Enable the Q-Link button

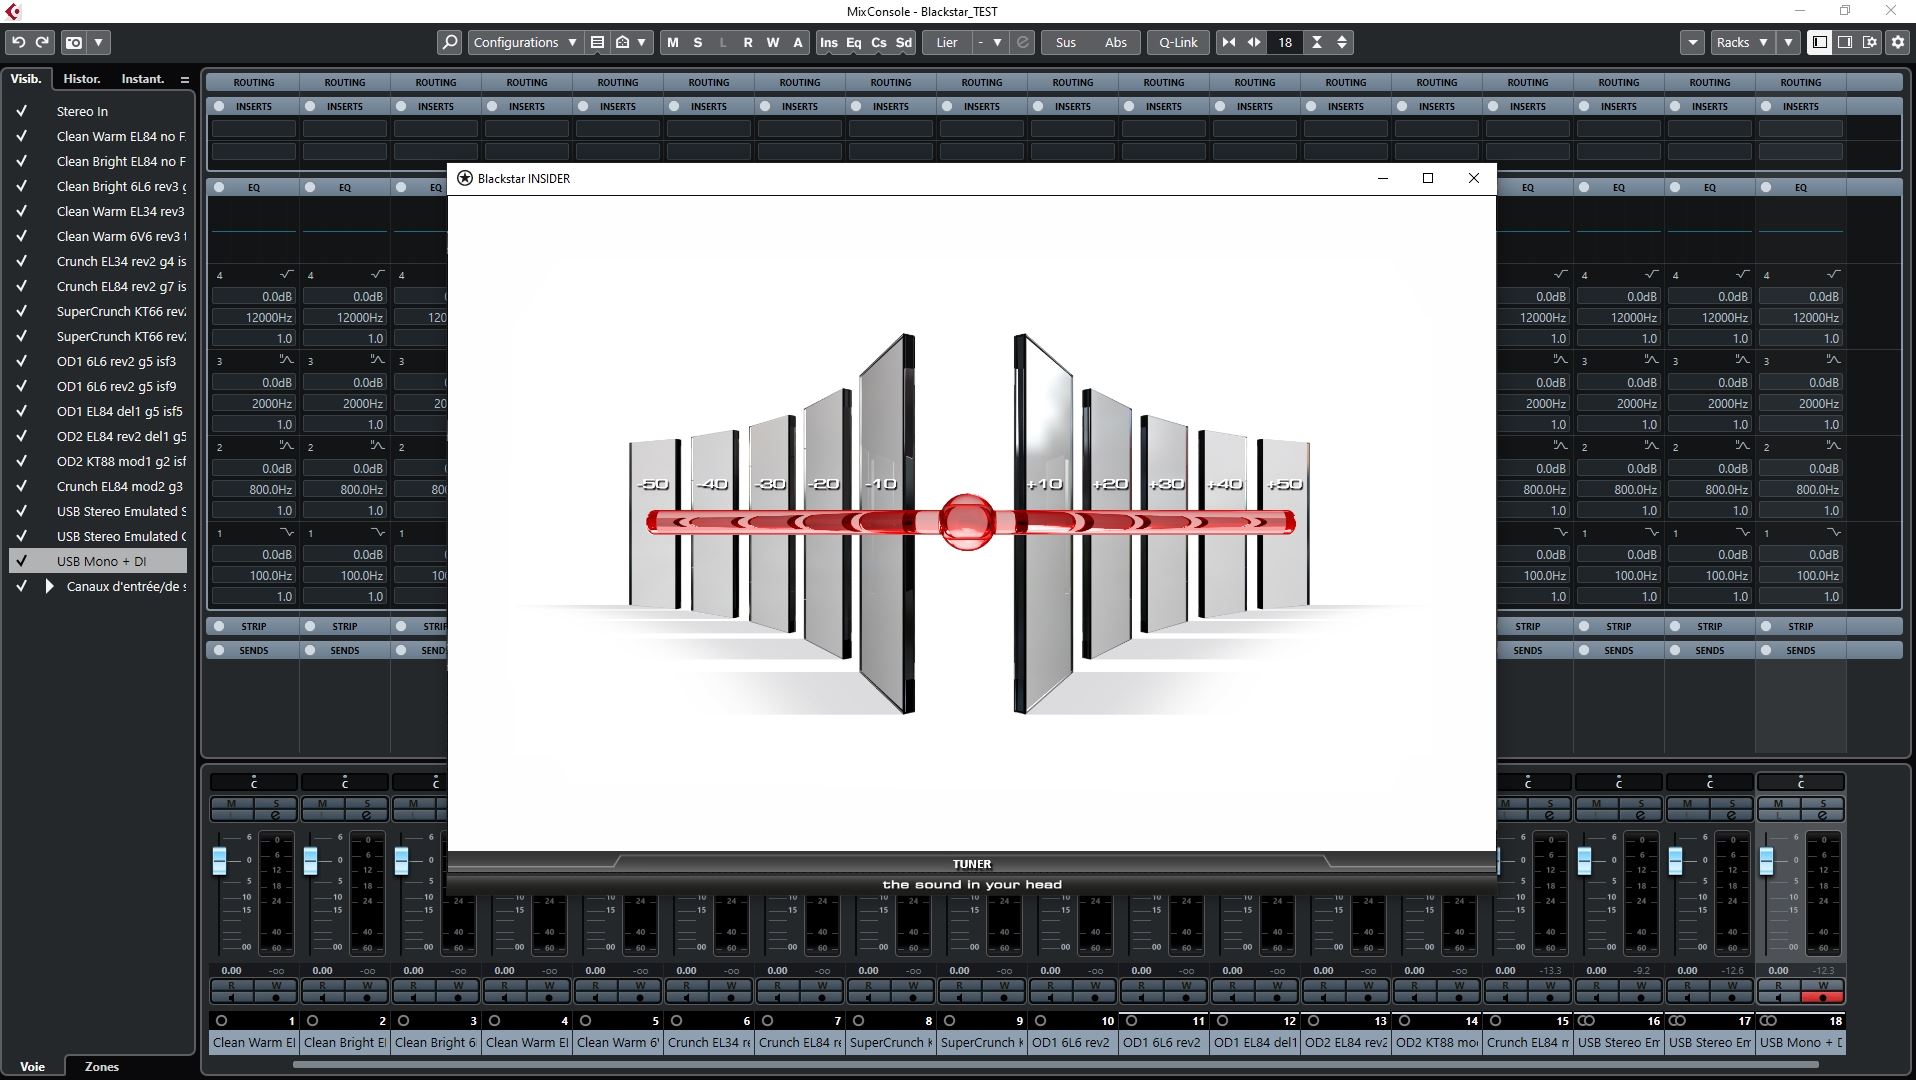click(x=1178, y=42)
